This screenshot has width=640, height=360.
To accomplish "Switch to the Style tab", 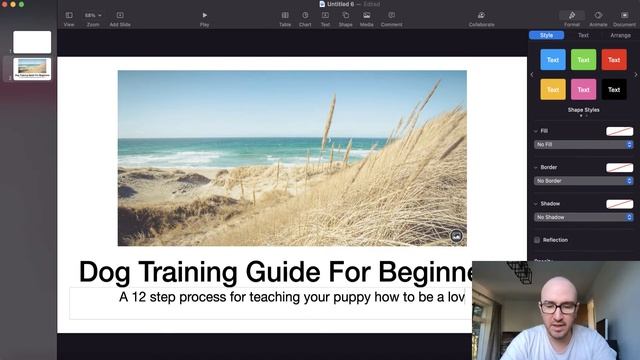I will click(x=547, y=36).
